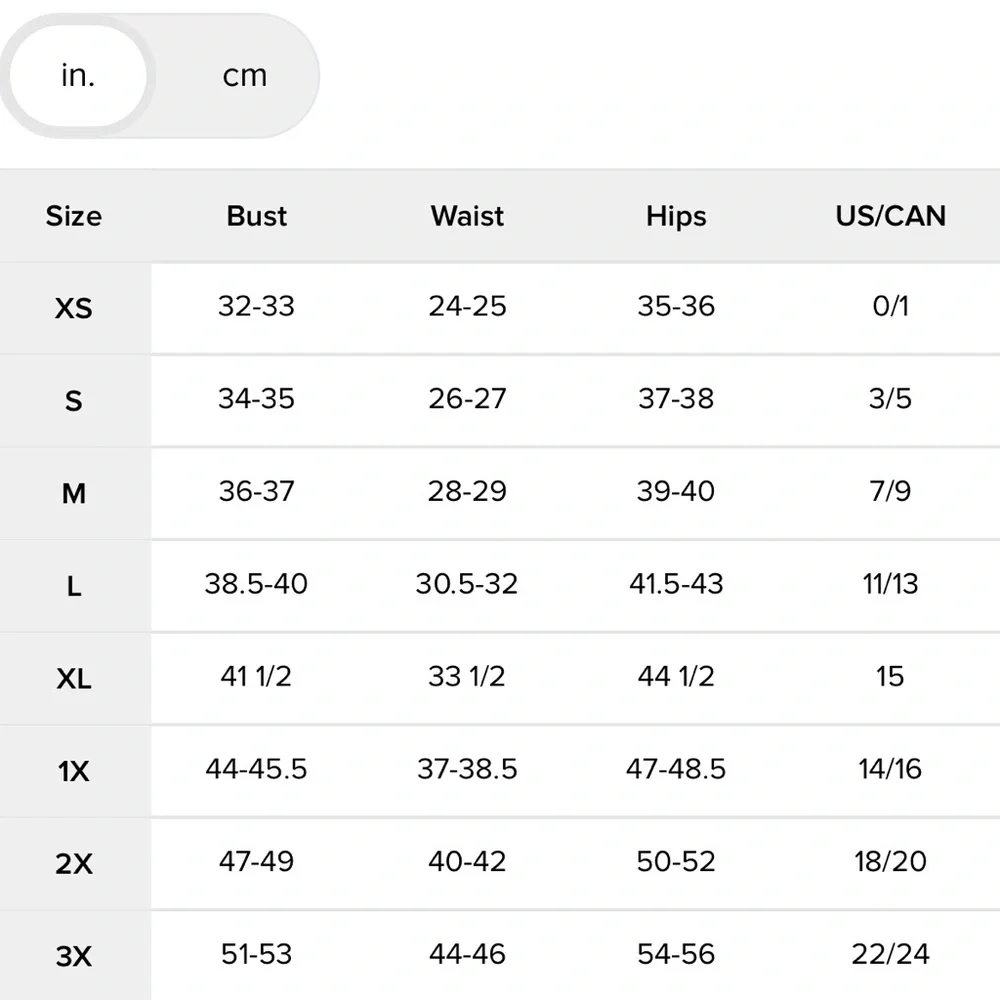Viewport: 1000px width, 1000px height.
Task: Click the 33 1/2 waist measurement cell
Action: point(467,676)
